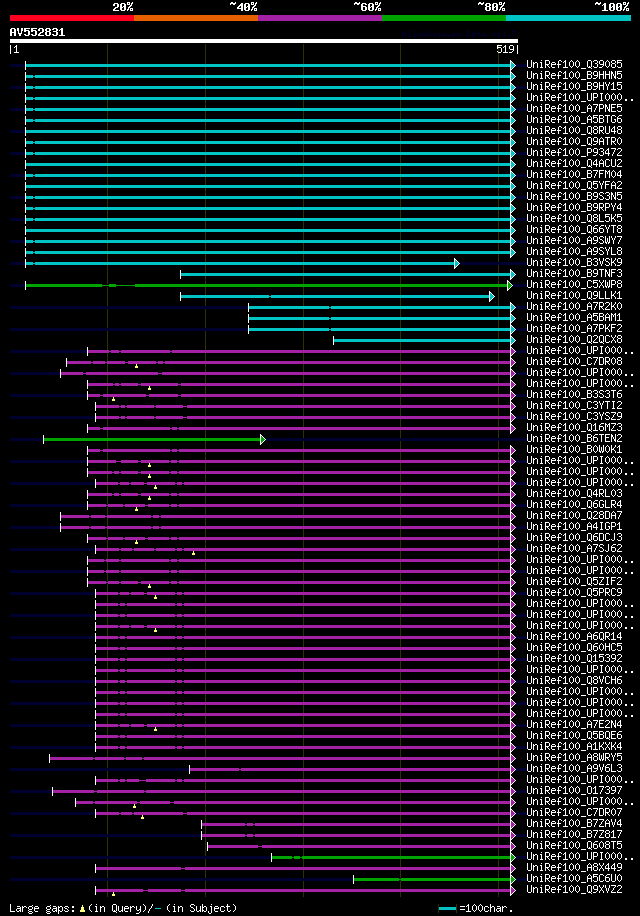Open hit UniRef100_B3VSK9
This screenshot has height=916, width=640.
pyautogui.click(x=574, y=262)
